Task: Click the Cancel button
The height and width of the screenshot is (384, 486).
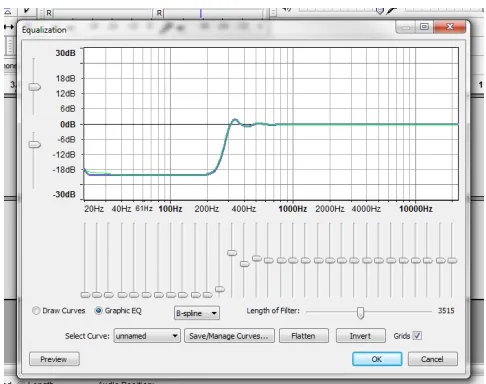Action: click(x=432, y=359)
